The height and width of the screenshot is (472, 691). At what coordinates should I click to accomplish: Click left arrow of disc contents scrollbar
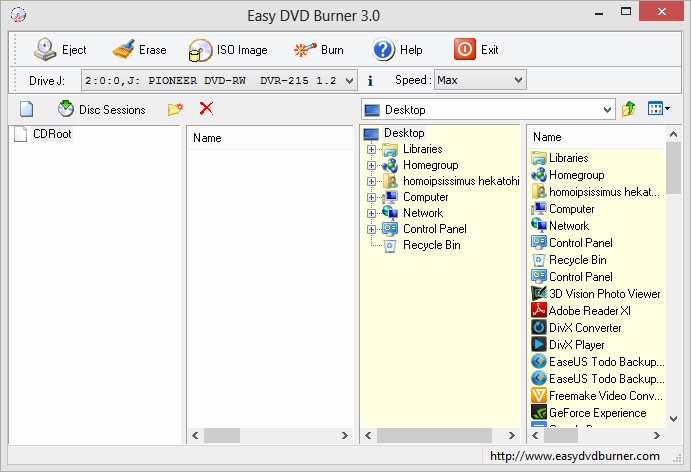pos(195,435)
